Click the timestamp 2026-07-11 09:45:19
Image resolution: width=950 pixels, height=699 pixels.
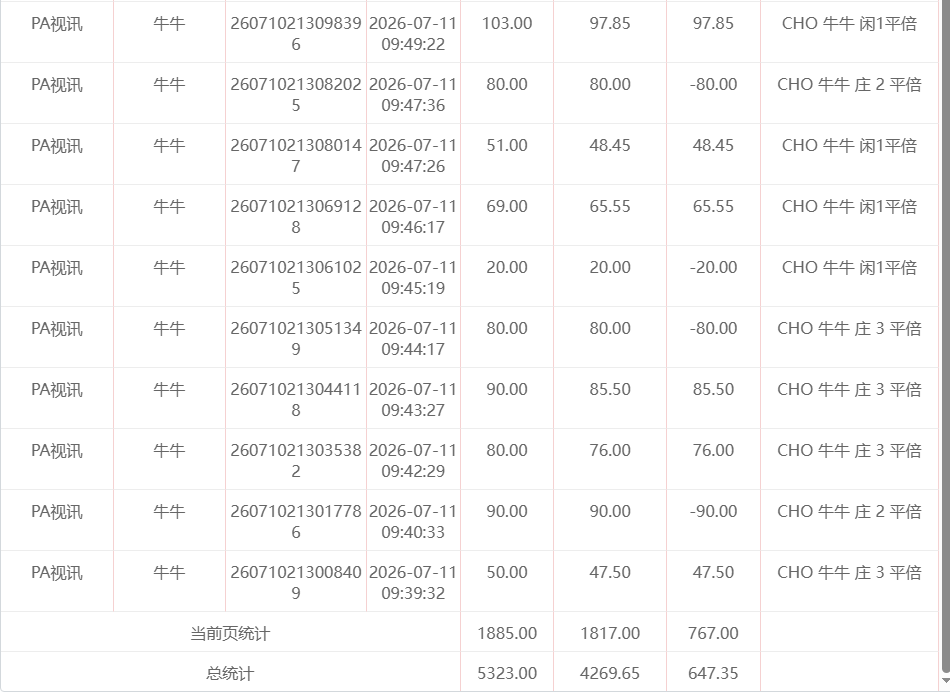coord(413,277)
